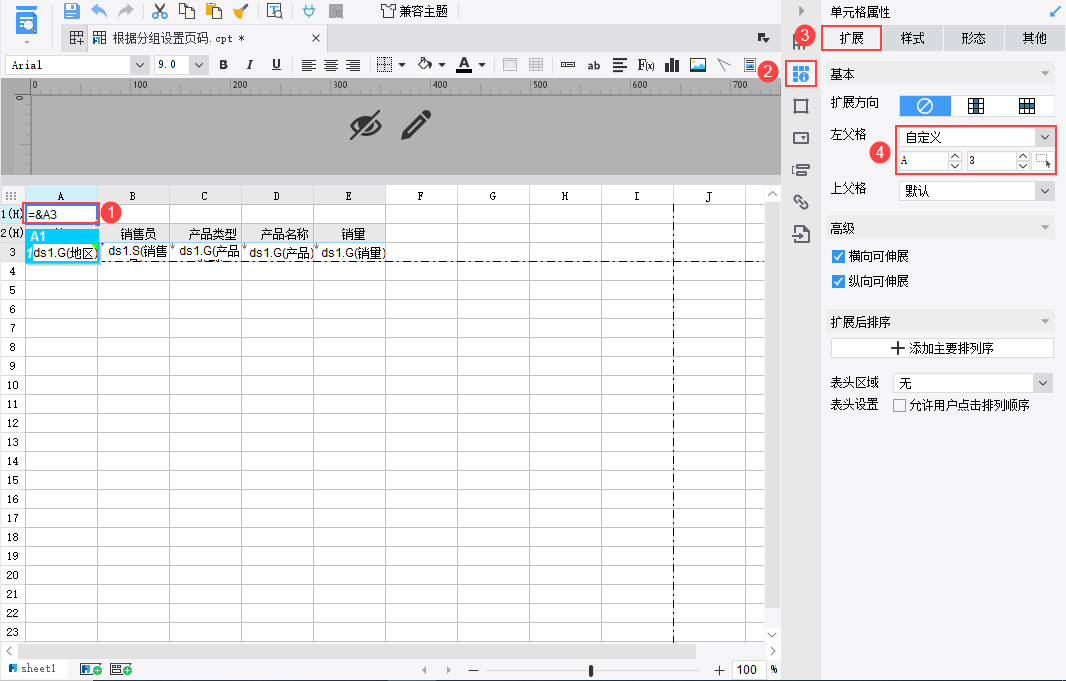Viewport: 1066px width, 681px height.
Task: Move the zoom slider handle
Action: 591,670
